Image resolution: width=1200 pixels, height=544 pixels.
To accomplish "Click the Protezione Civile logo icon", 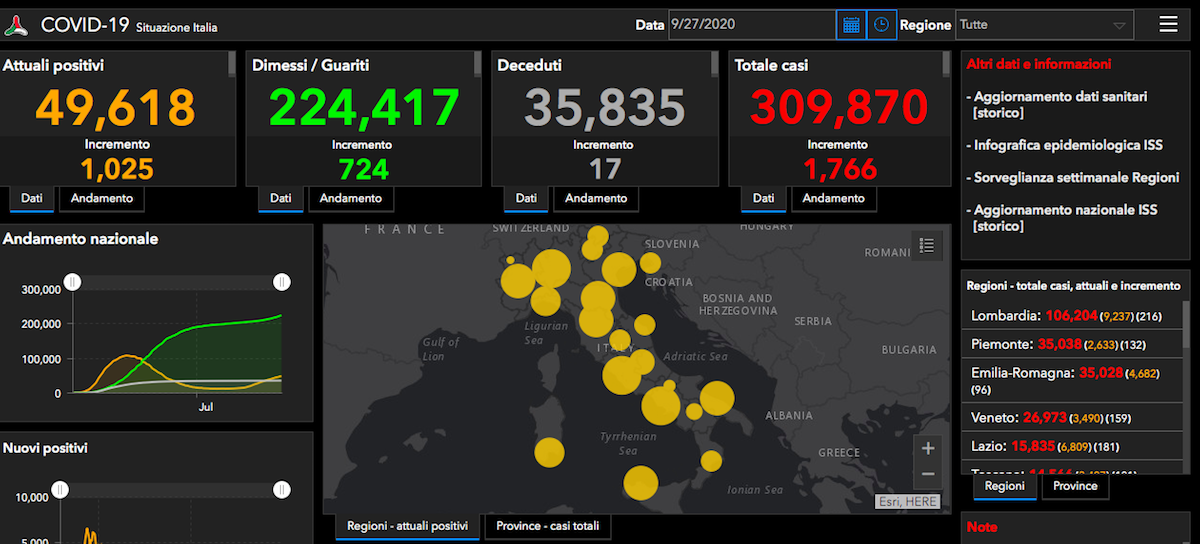I will pyautogui.click(x=19, y=25).
